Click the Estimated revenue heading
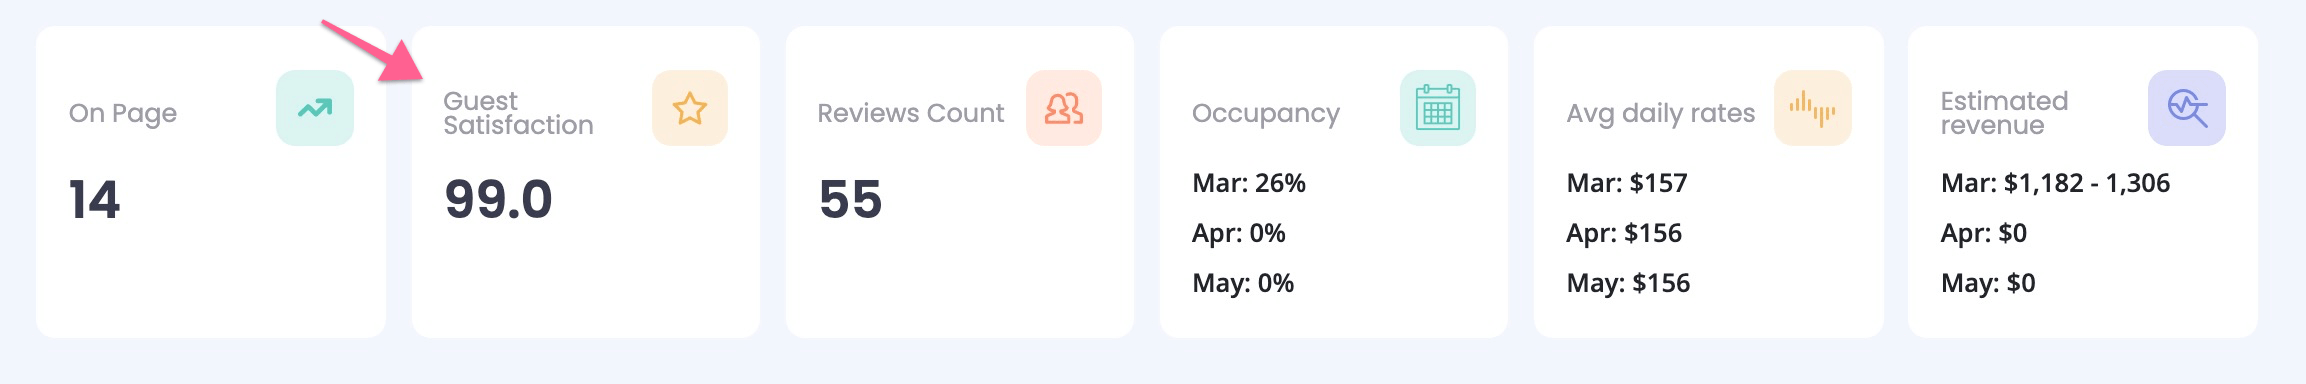 point(2004,113)
